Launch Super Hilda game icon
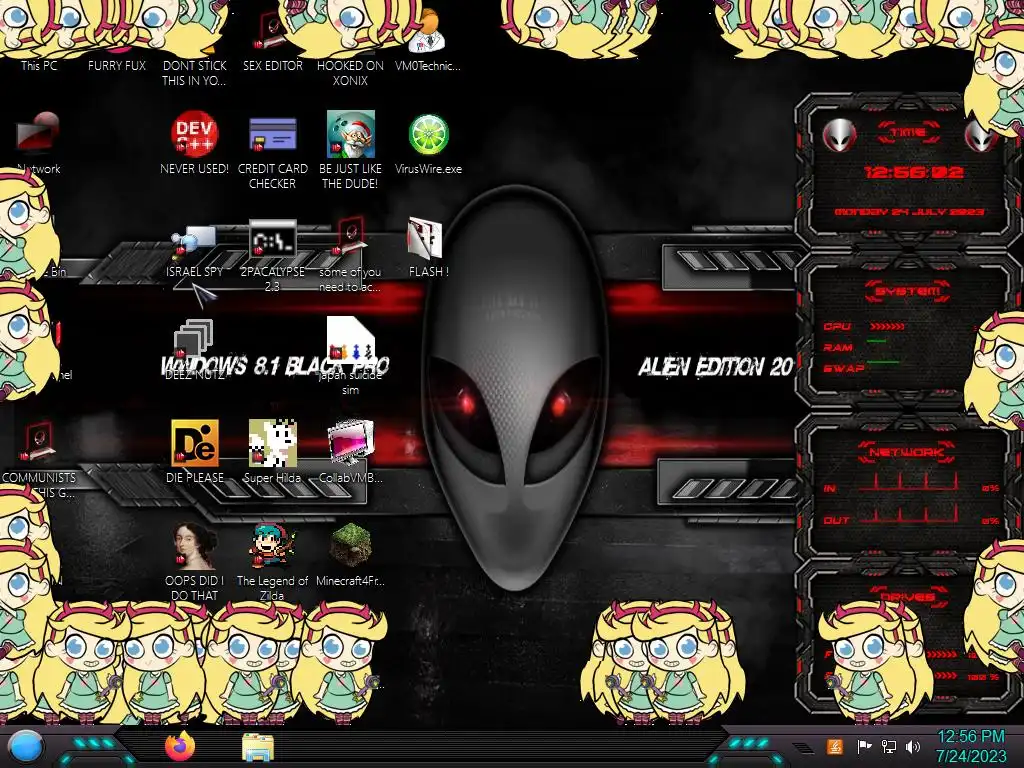Image resolution: width=1024 pixels, height=768 pixels. (272, 443)
